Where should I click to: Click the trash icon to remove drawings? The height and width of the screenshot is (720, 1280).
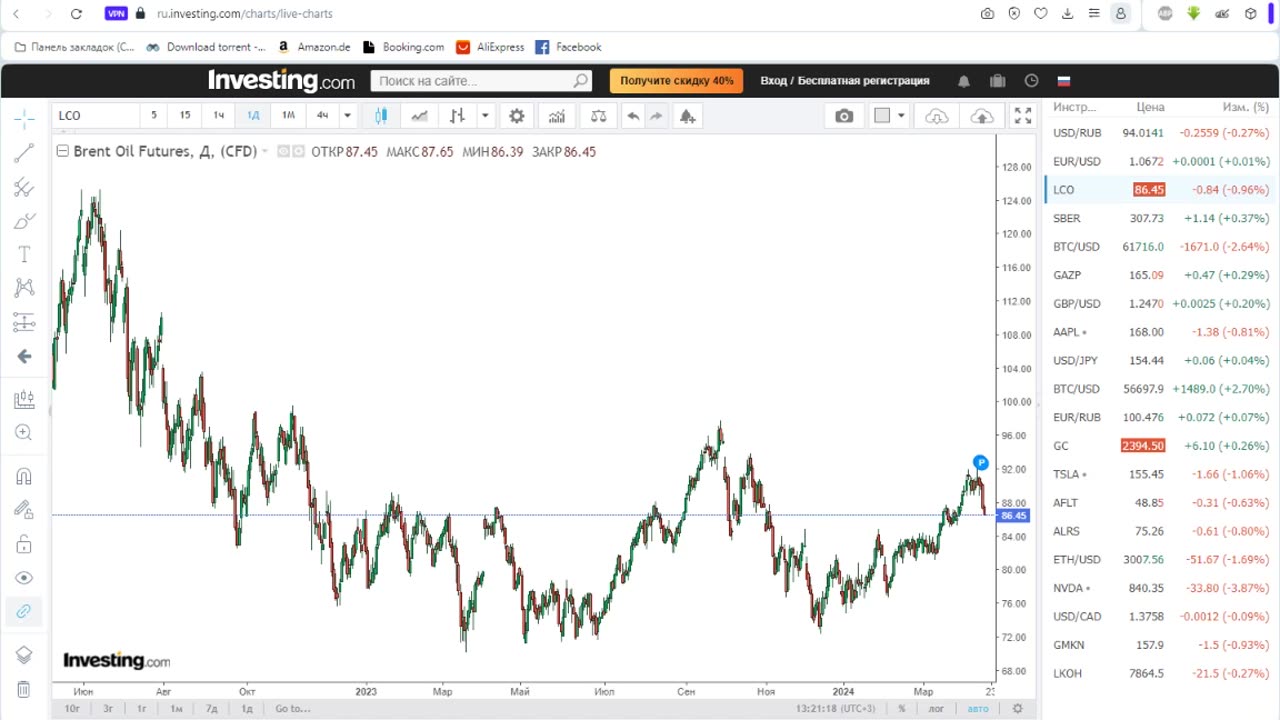tap(24, 689)
